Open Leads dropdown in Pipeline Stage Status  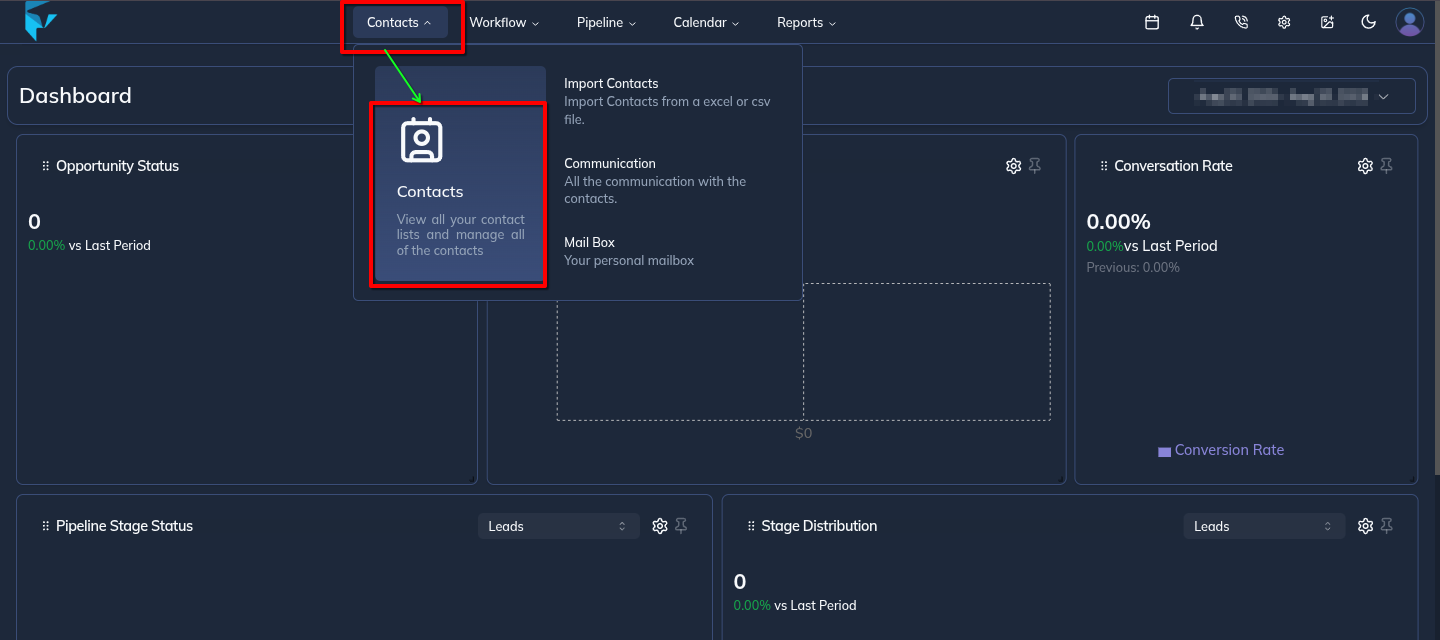pyautogui.click(x=558, y=526)
